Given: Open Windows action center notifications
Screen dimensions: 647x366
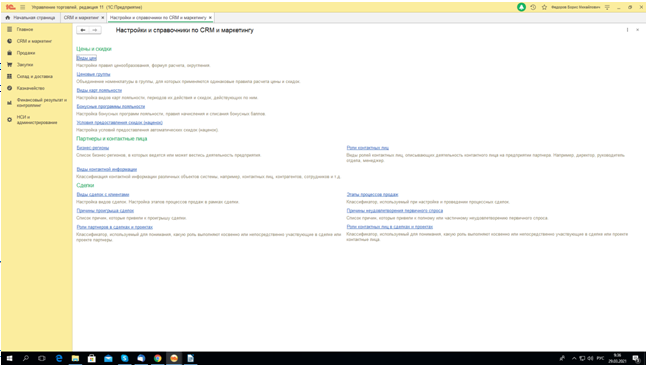Looking at the screenshot, I should click(636, 359).
